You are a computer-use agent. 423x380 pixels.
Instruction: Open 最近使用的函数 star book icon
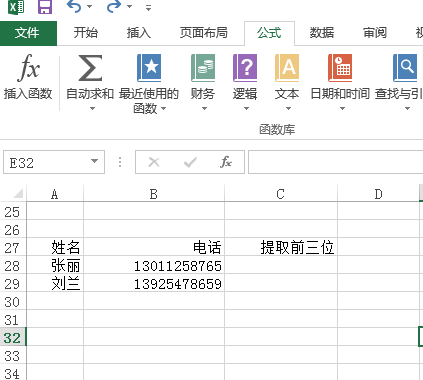pos(149,68)
